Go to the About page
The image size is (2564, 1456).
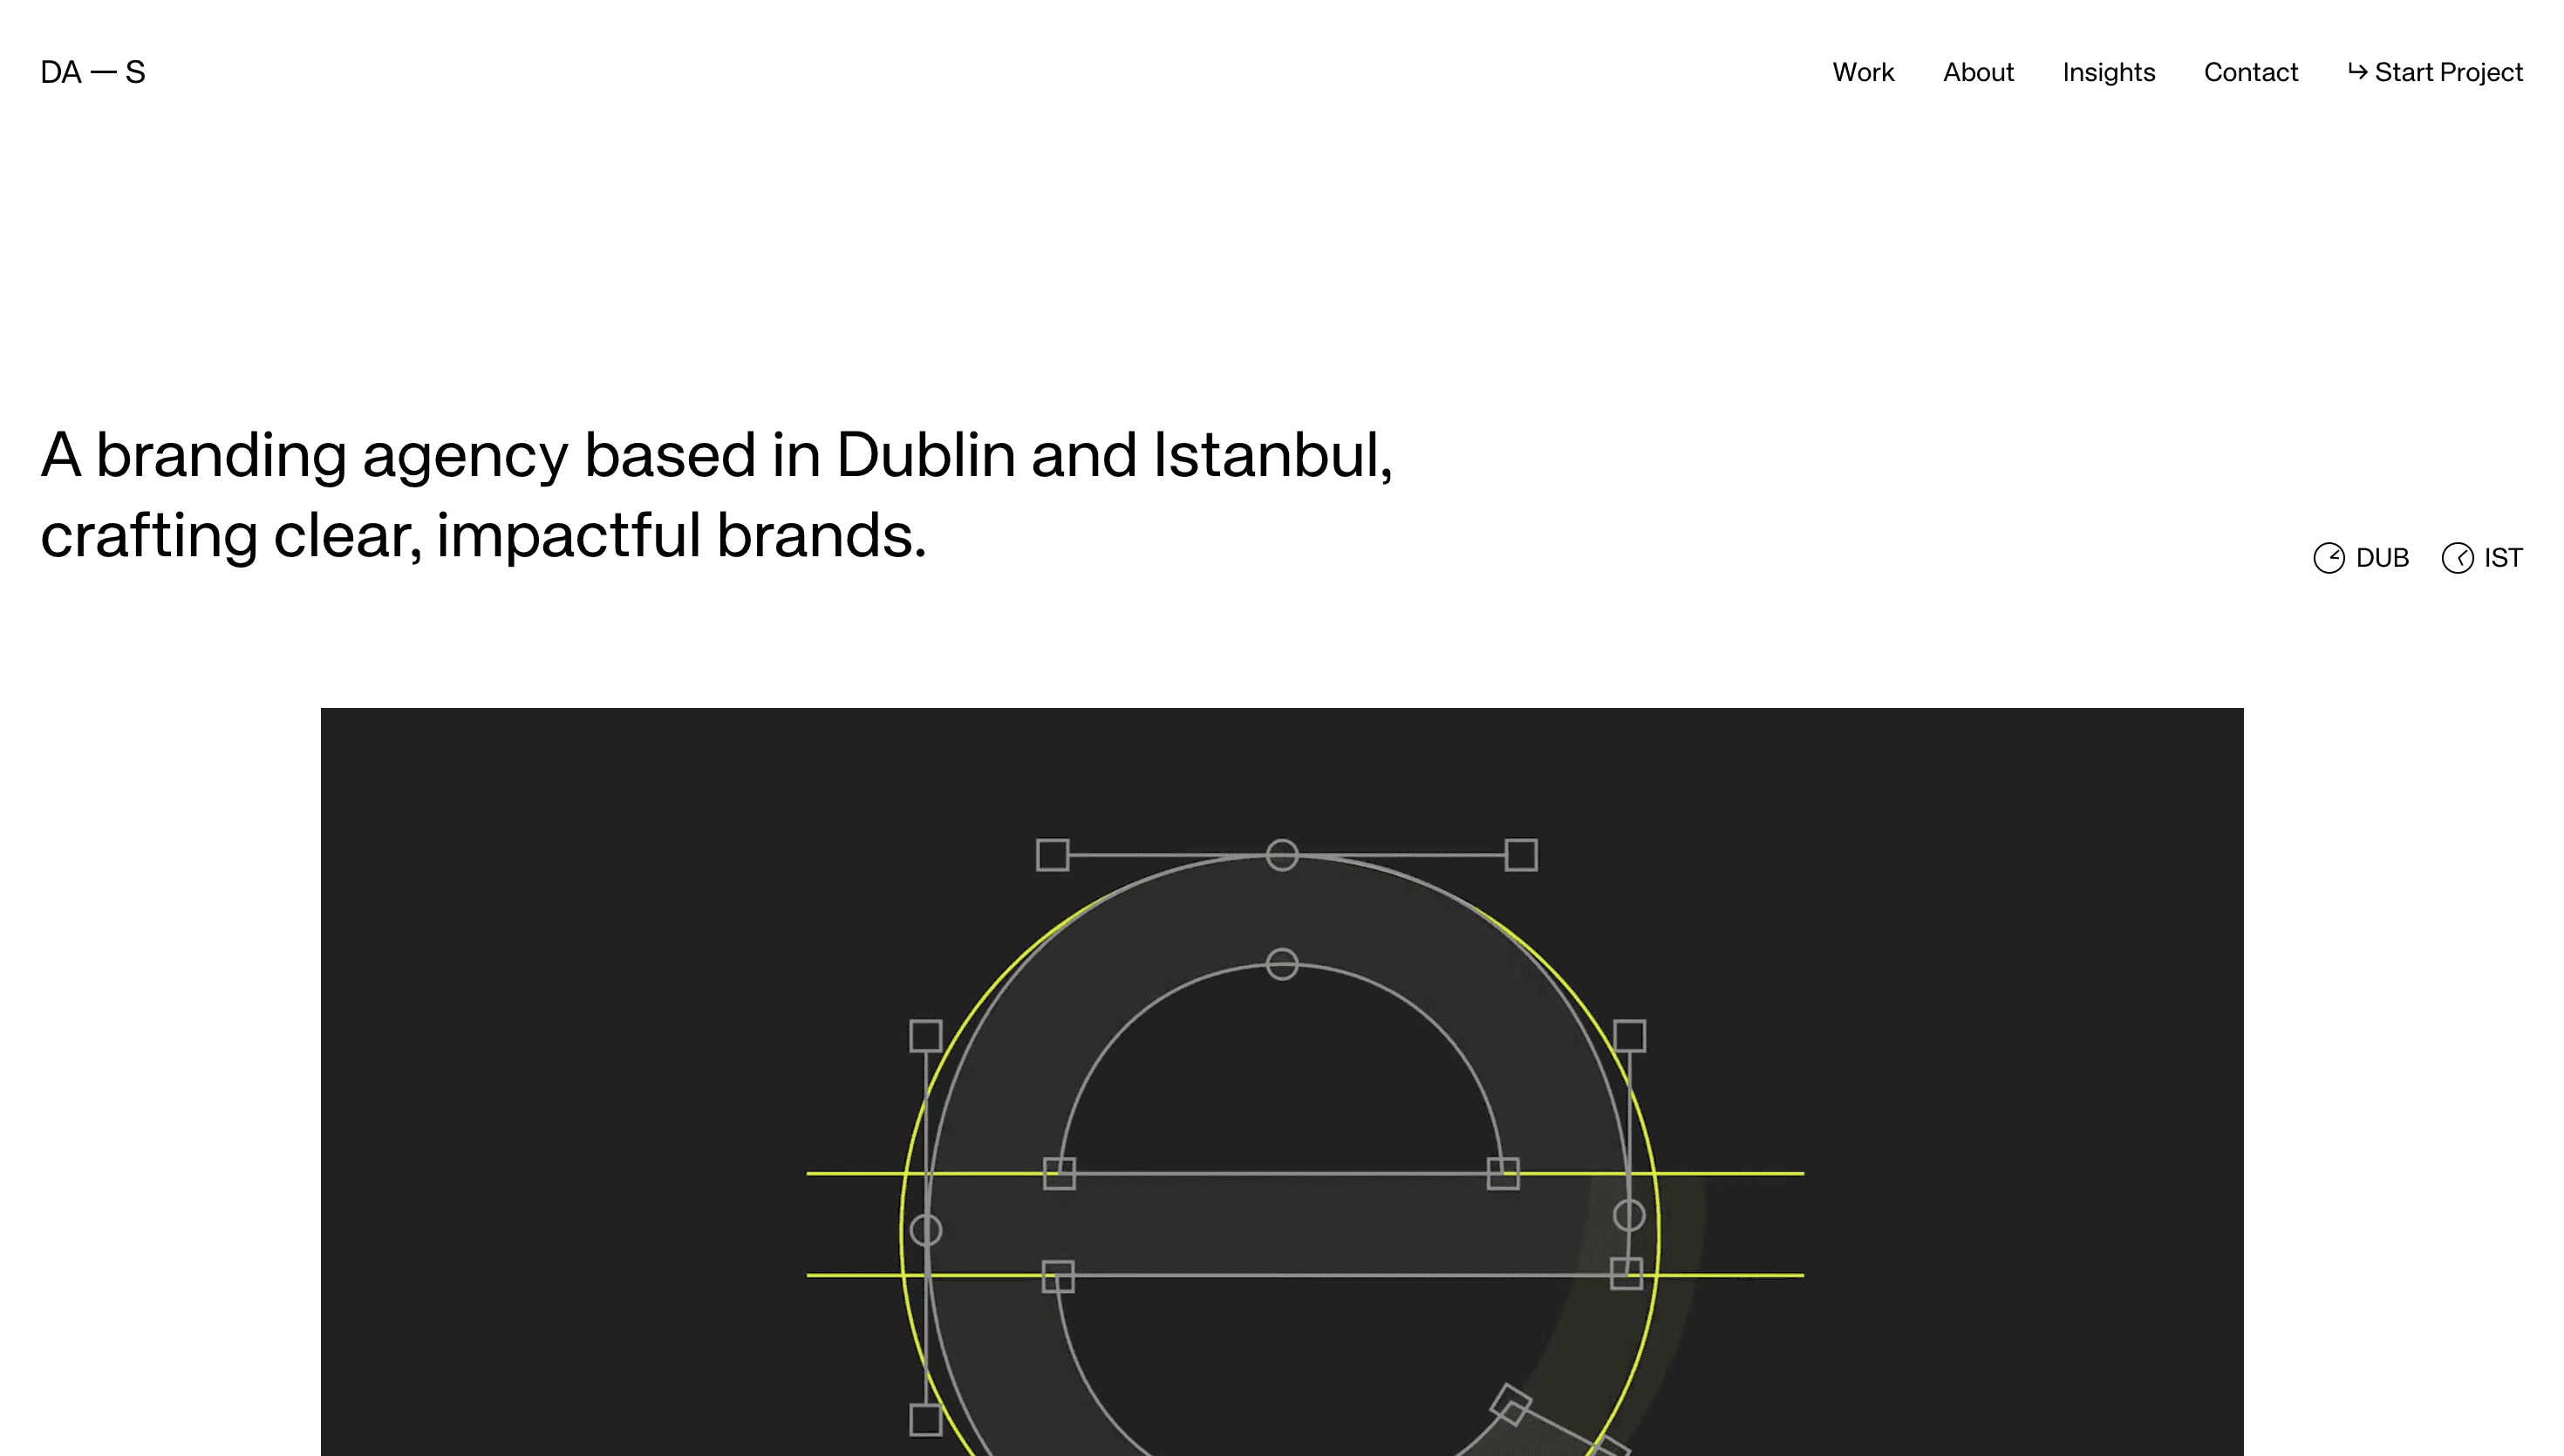pyautogui.click(x=1978, y=72)
